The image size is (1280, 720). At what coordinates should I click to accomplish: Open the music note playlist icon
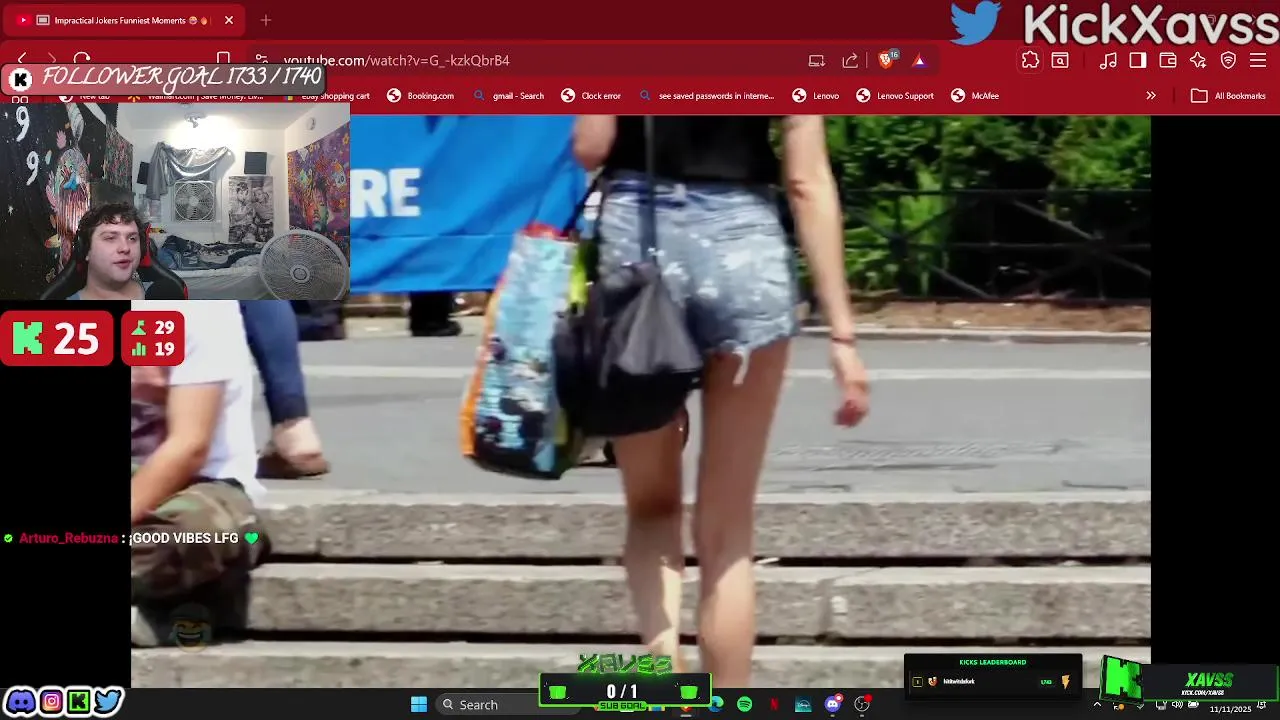click(x=1108, y=61)
